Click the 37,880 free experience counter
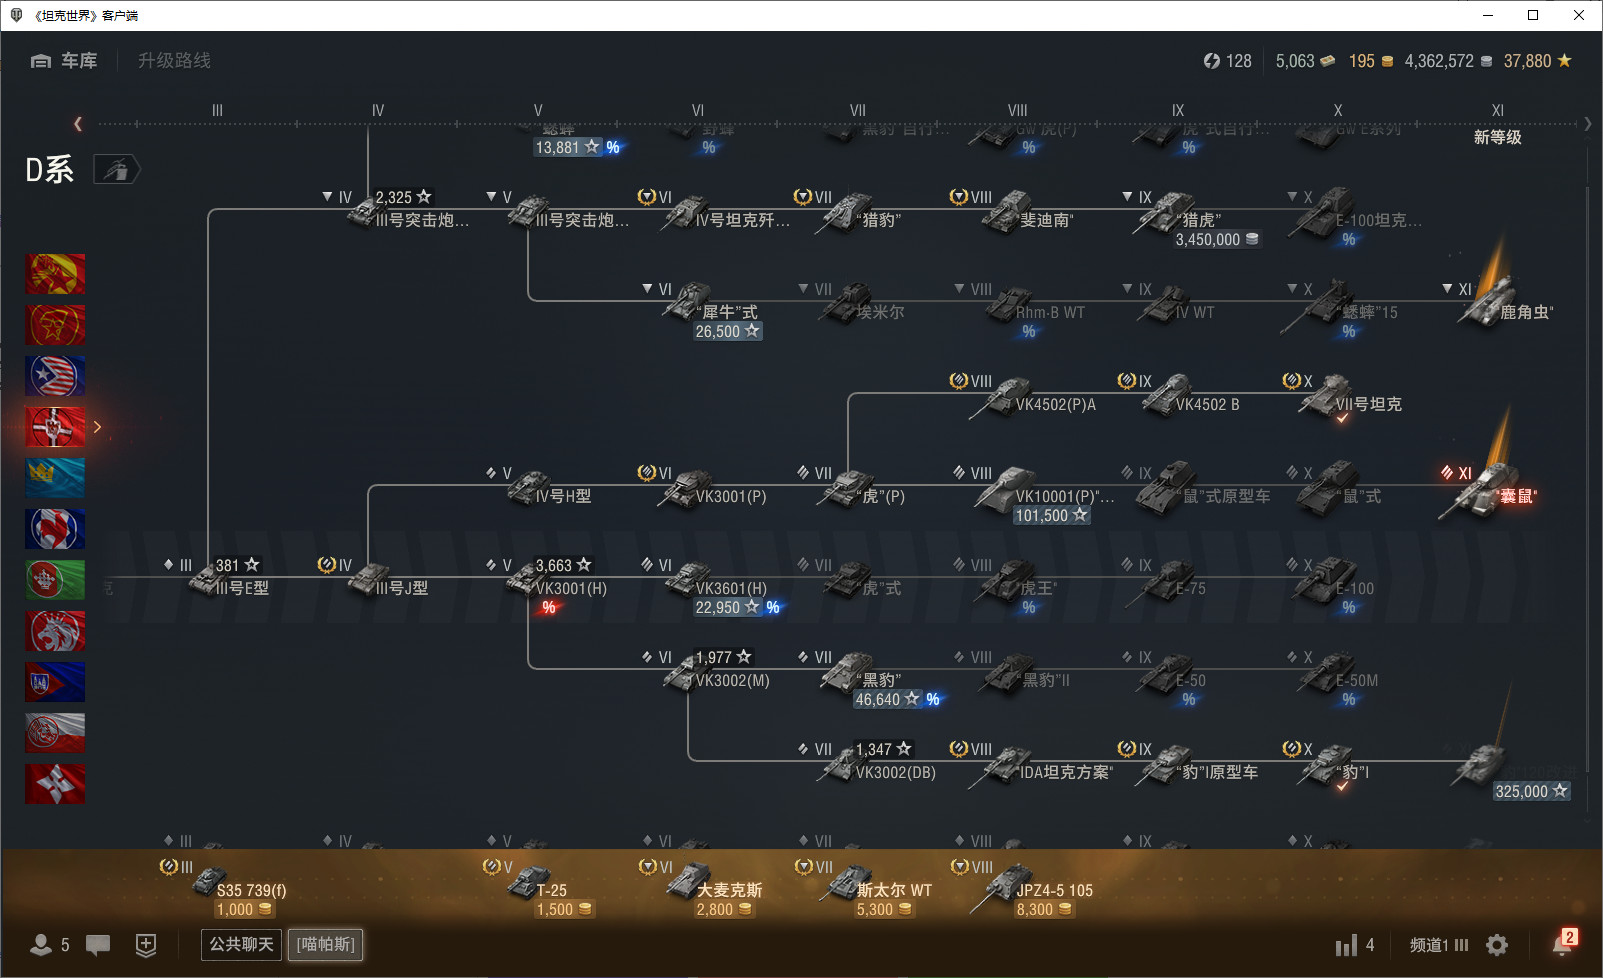The width and height of the screenshot is (1603, 978). (x=1537, y=61)
